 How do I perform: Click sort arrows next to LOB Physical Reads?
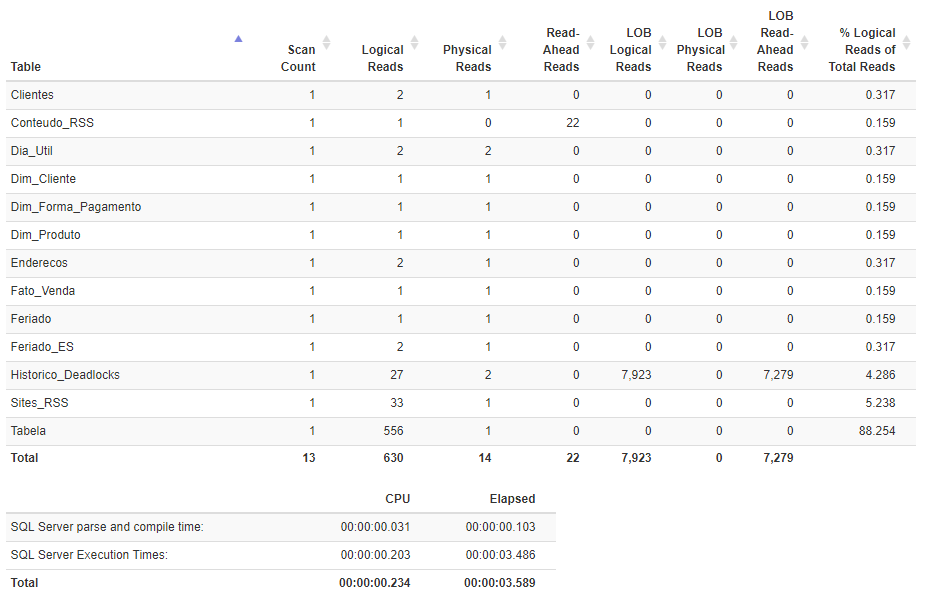tap(734, 42)
